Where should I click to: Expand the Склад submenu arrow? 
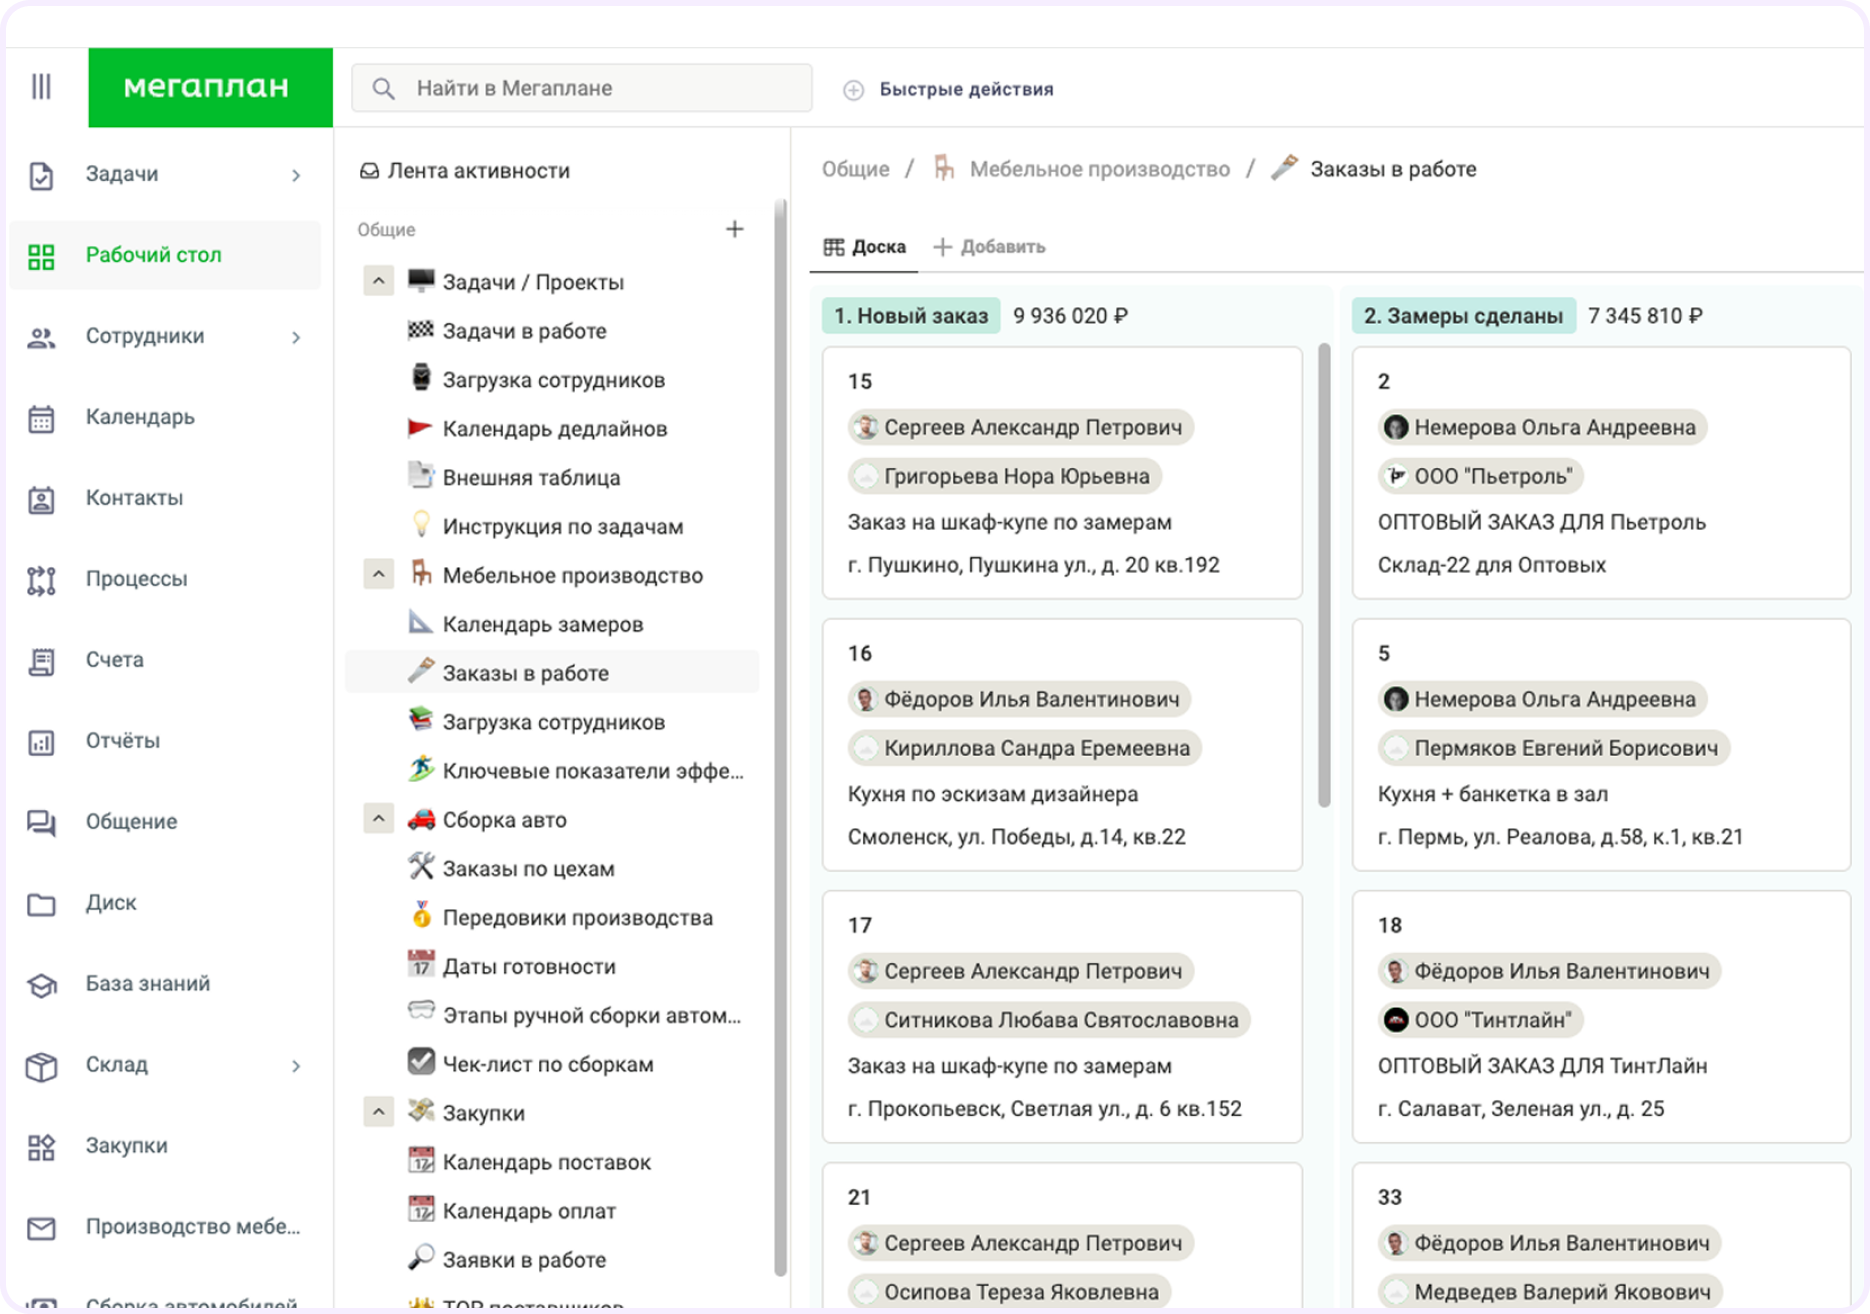coord(296,1066)
